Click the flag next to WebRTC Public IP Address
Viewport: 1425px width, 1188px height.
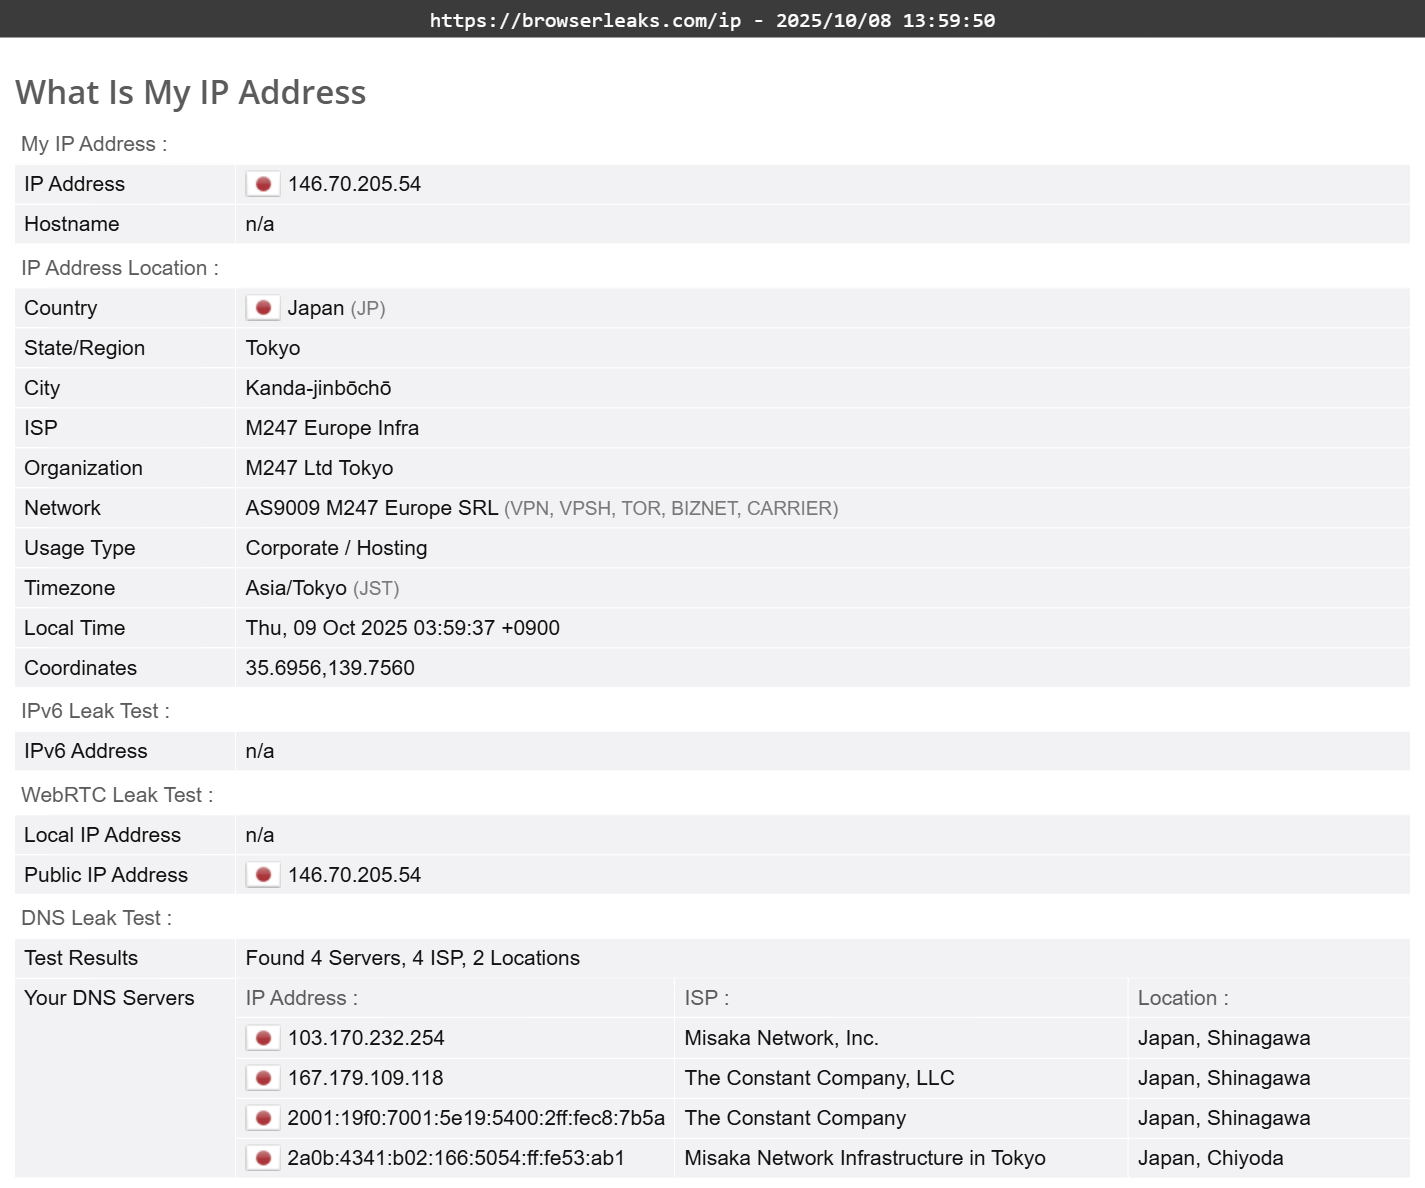263,875
